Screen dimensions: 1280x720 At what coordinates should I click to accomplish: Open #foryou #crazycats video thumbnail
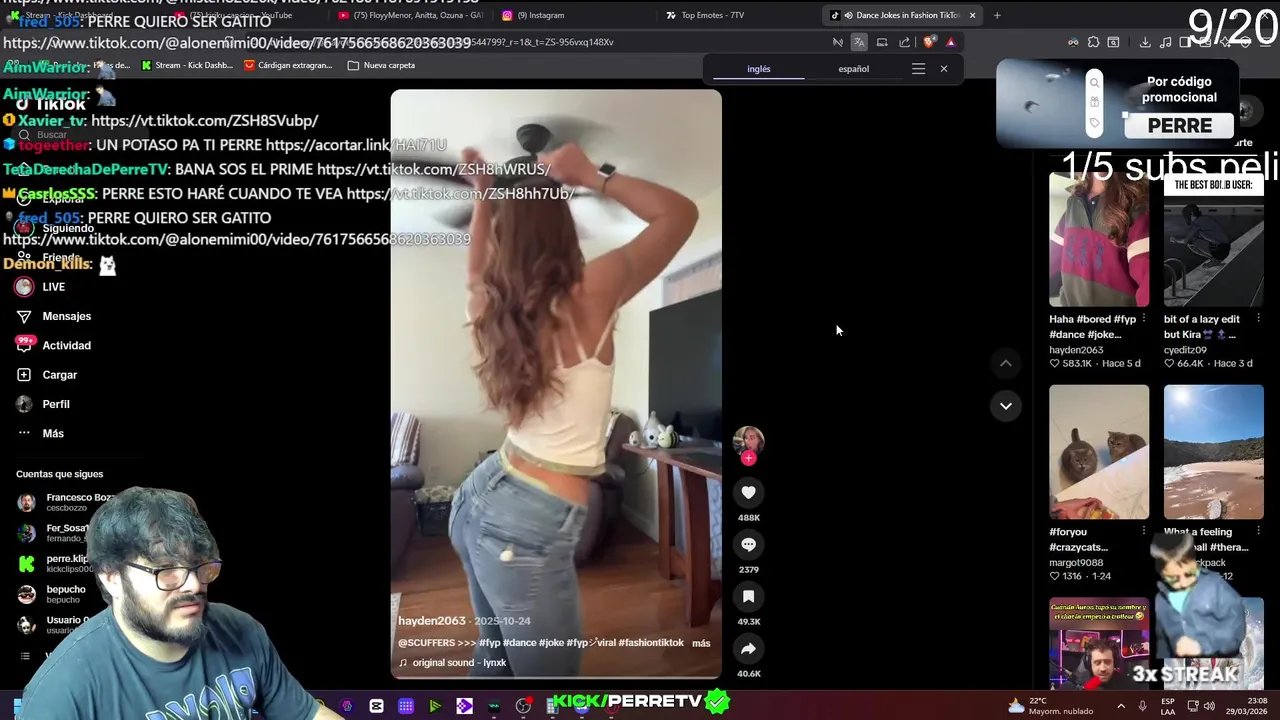pos(1099,452)
